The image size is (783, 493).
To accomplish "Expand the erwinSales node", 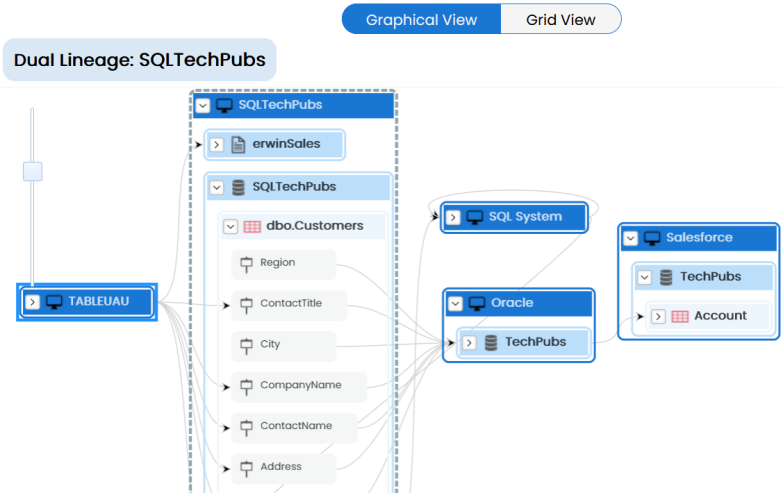I will click(216, 144).
